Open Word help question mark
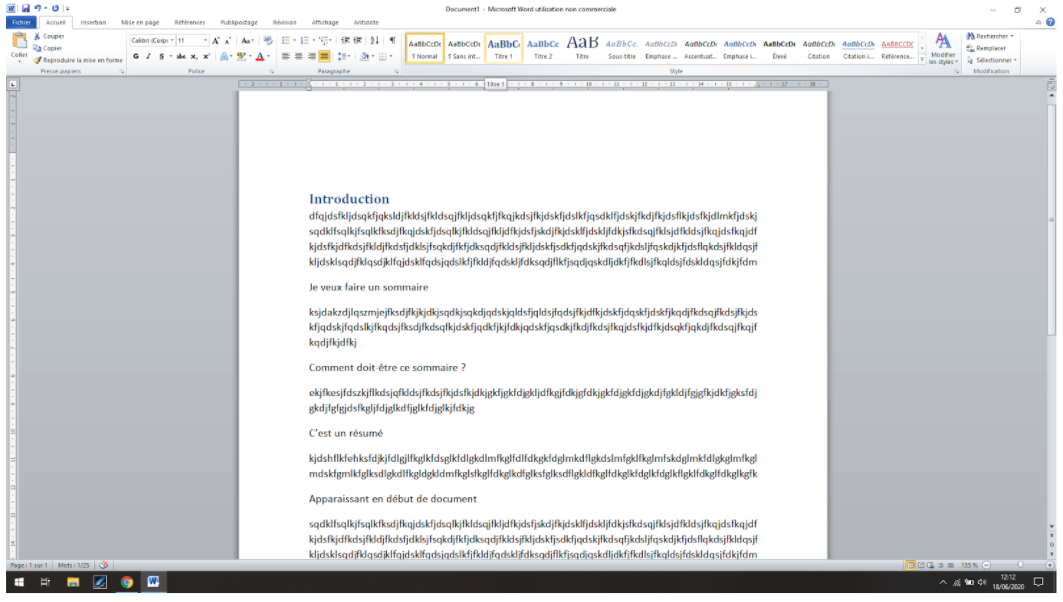The width and height of the screenshot is (1063, 602). (x=1050, y=22)
